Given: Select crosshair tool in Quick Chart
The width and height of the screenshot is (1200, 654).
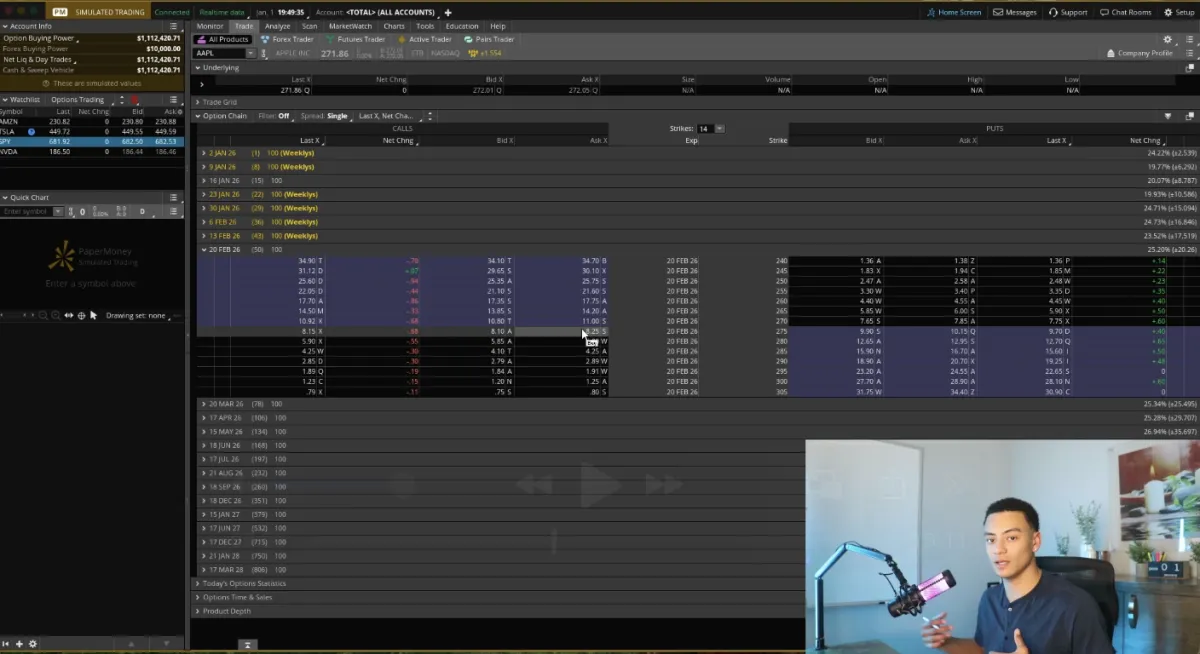Looking at the screenshot, I should pos(81,315).
